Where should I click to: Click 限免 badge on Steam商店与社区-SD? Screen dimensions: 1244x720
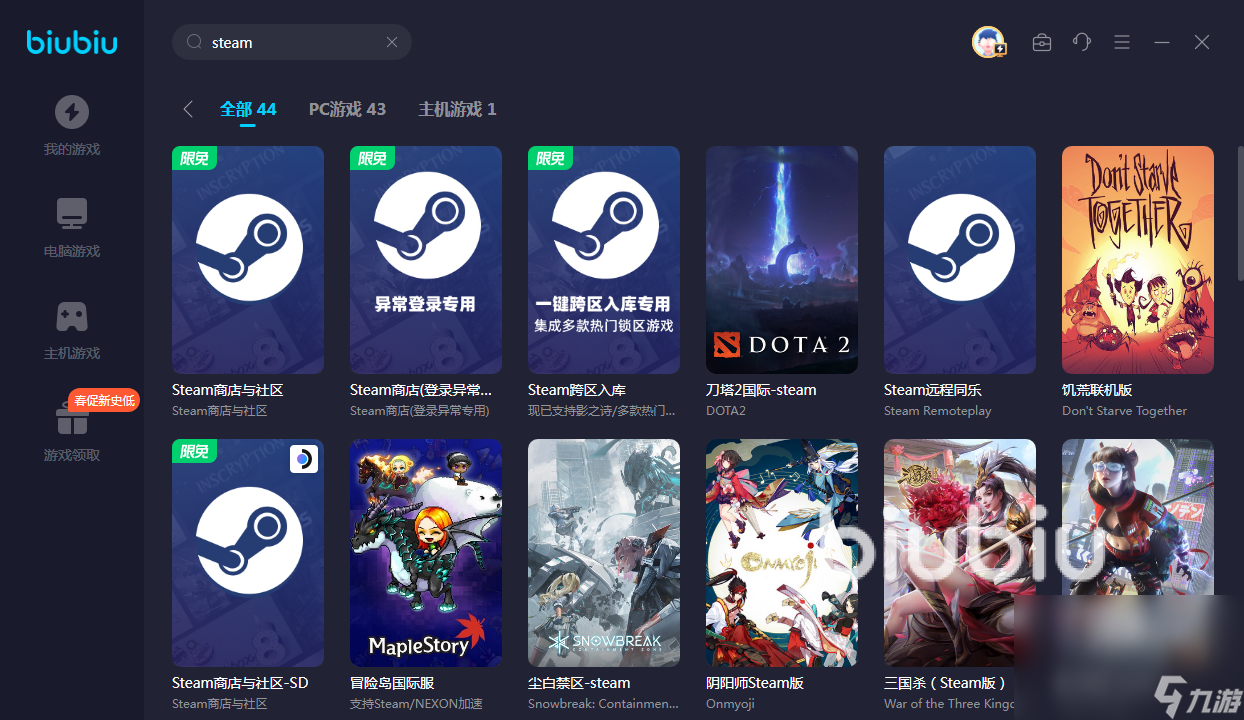[194, 451]
